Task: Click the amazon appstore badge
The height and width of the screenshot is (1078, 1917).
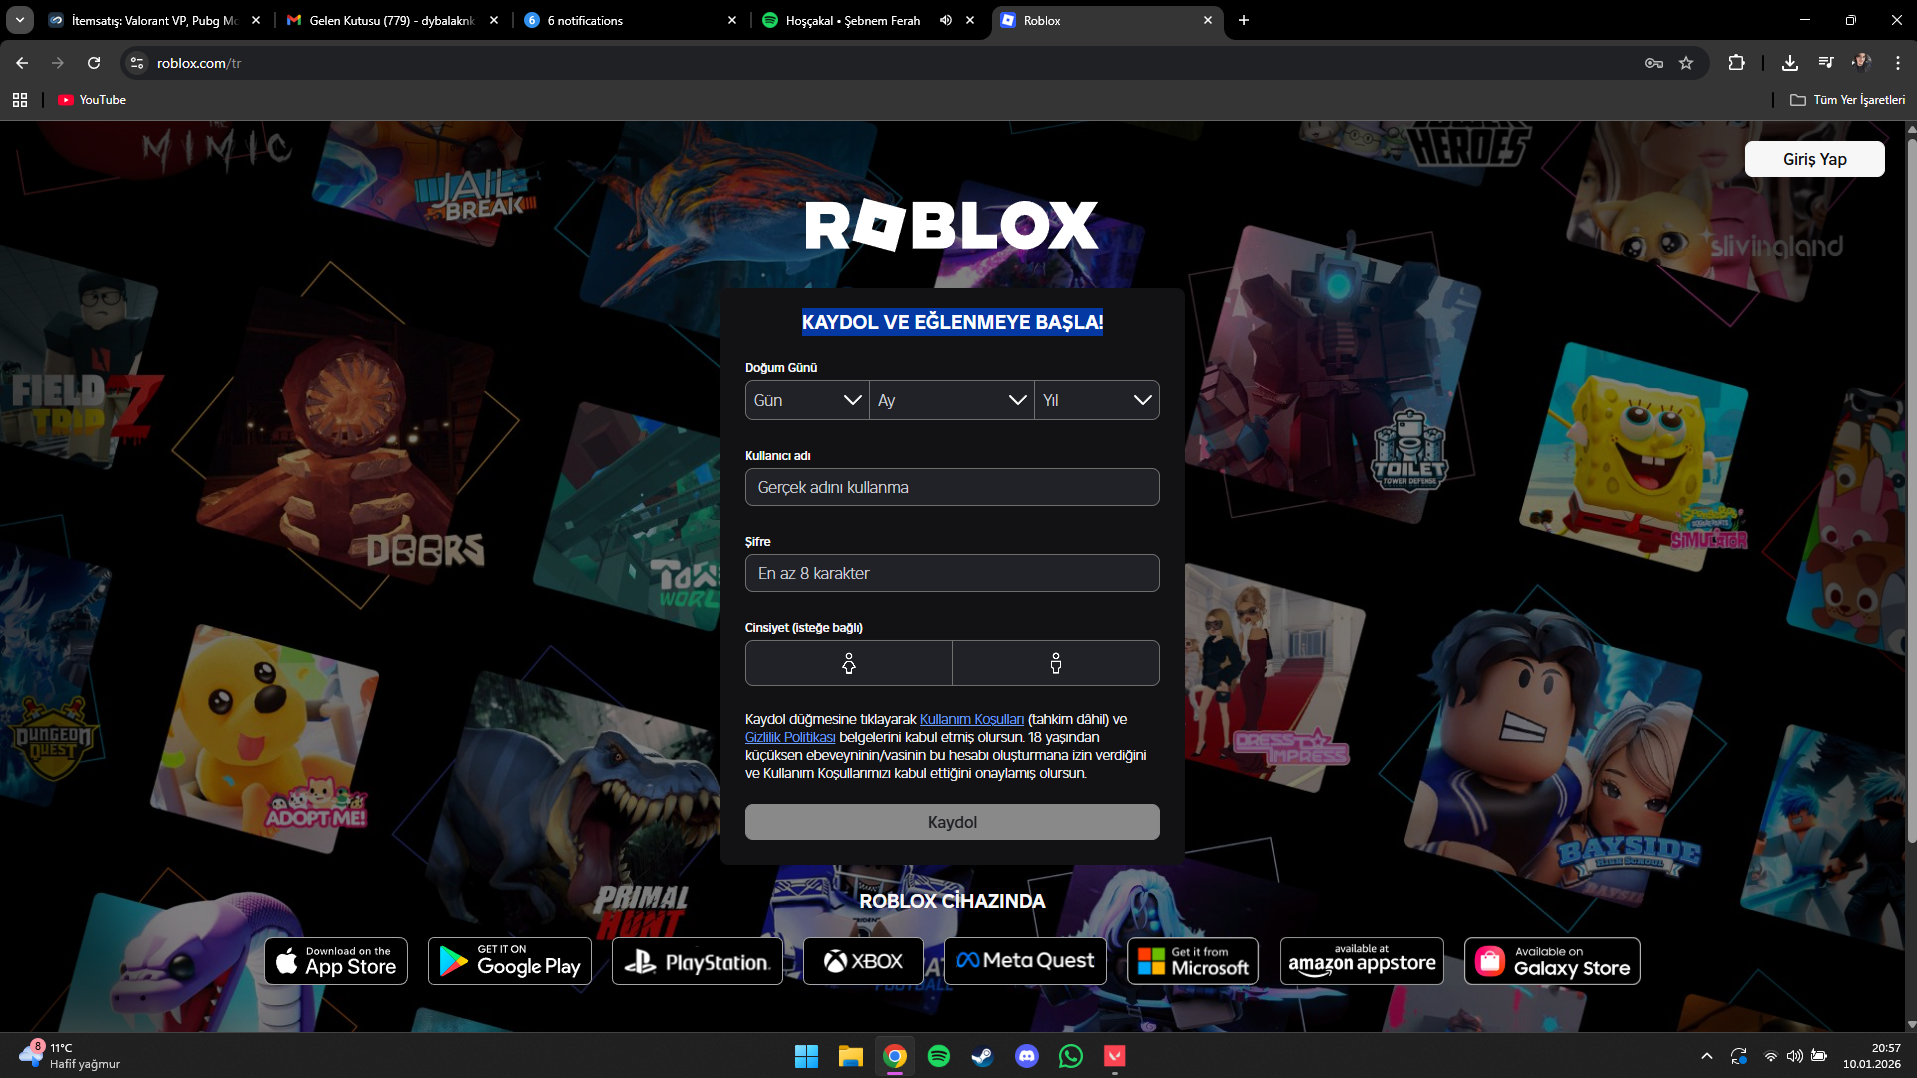Action: tap(1362, 961)
